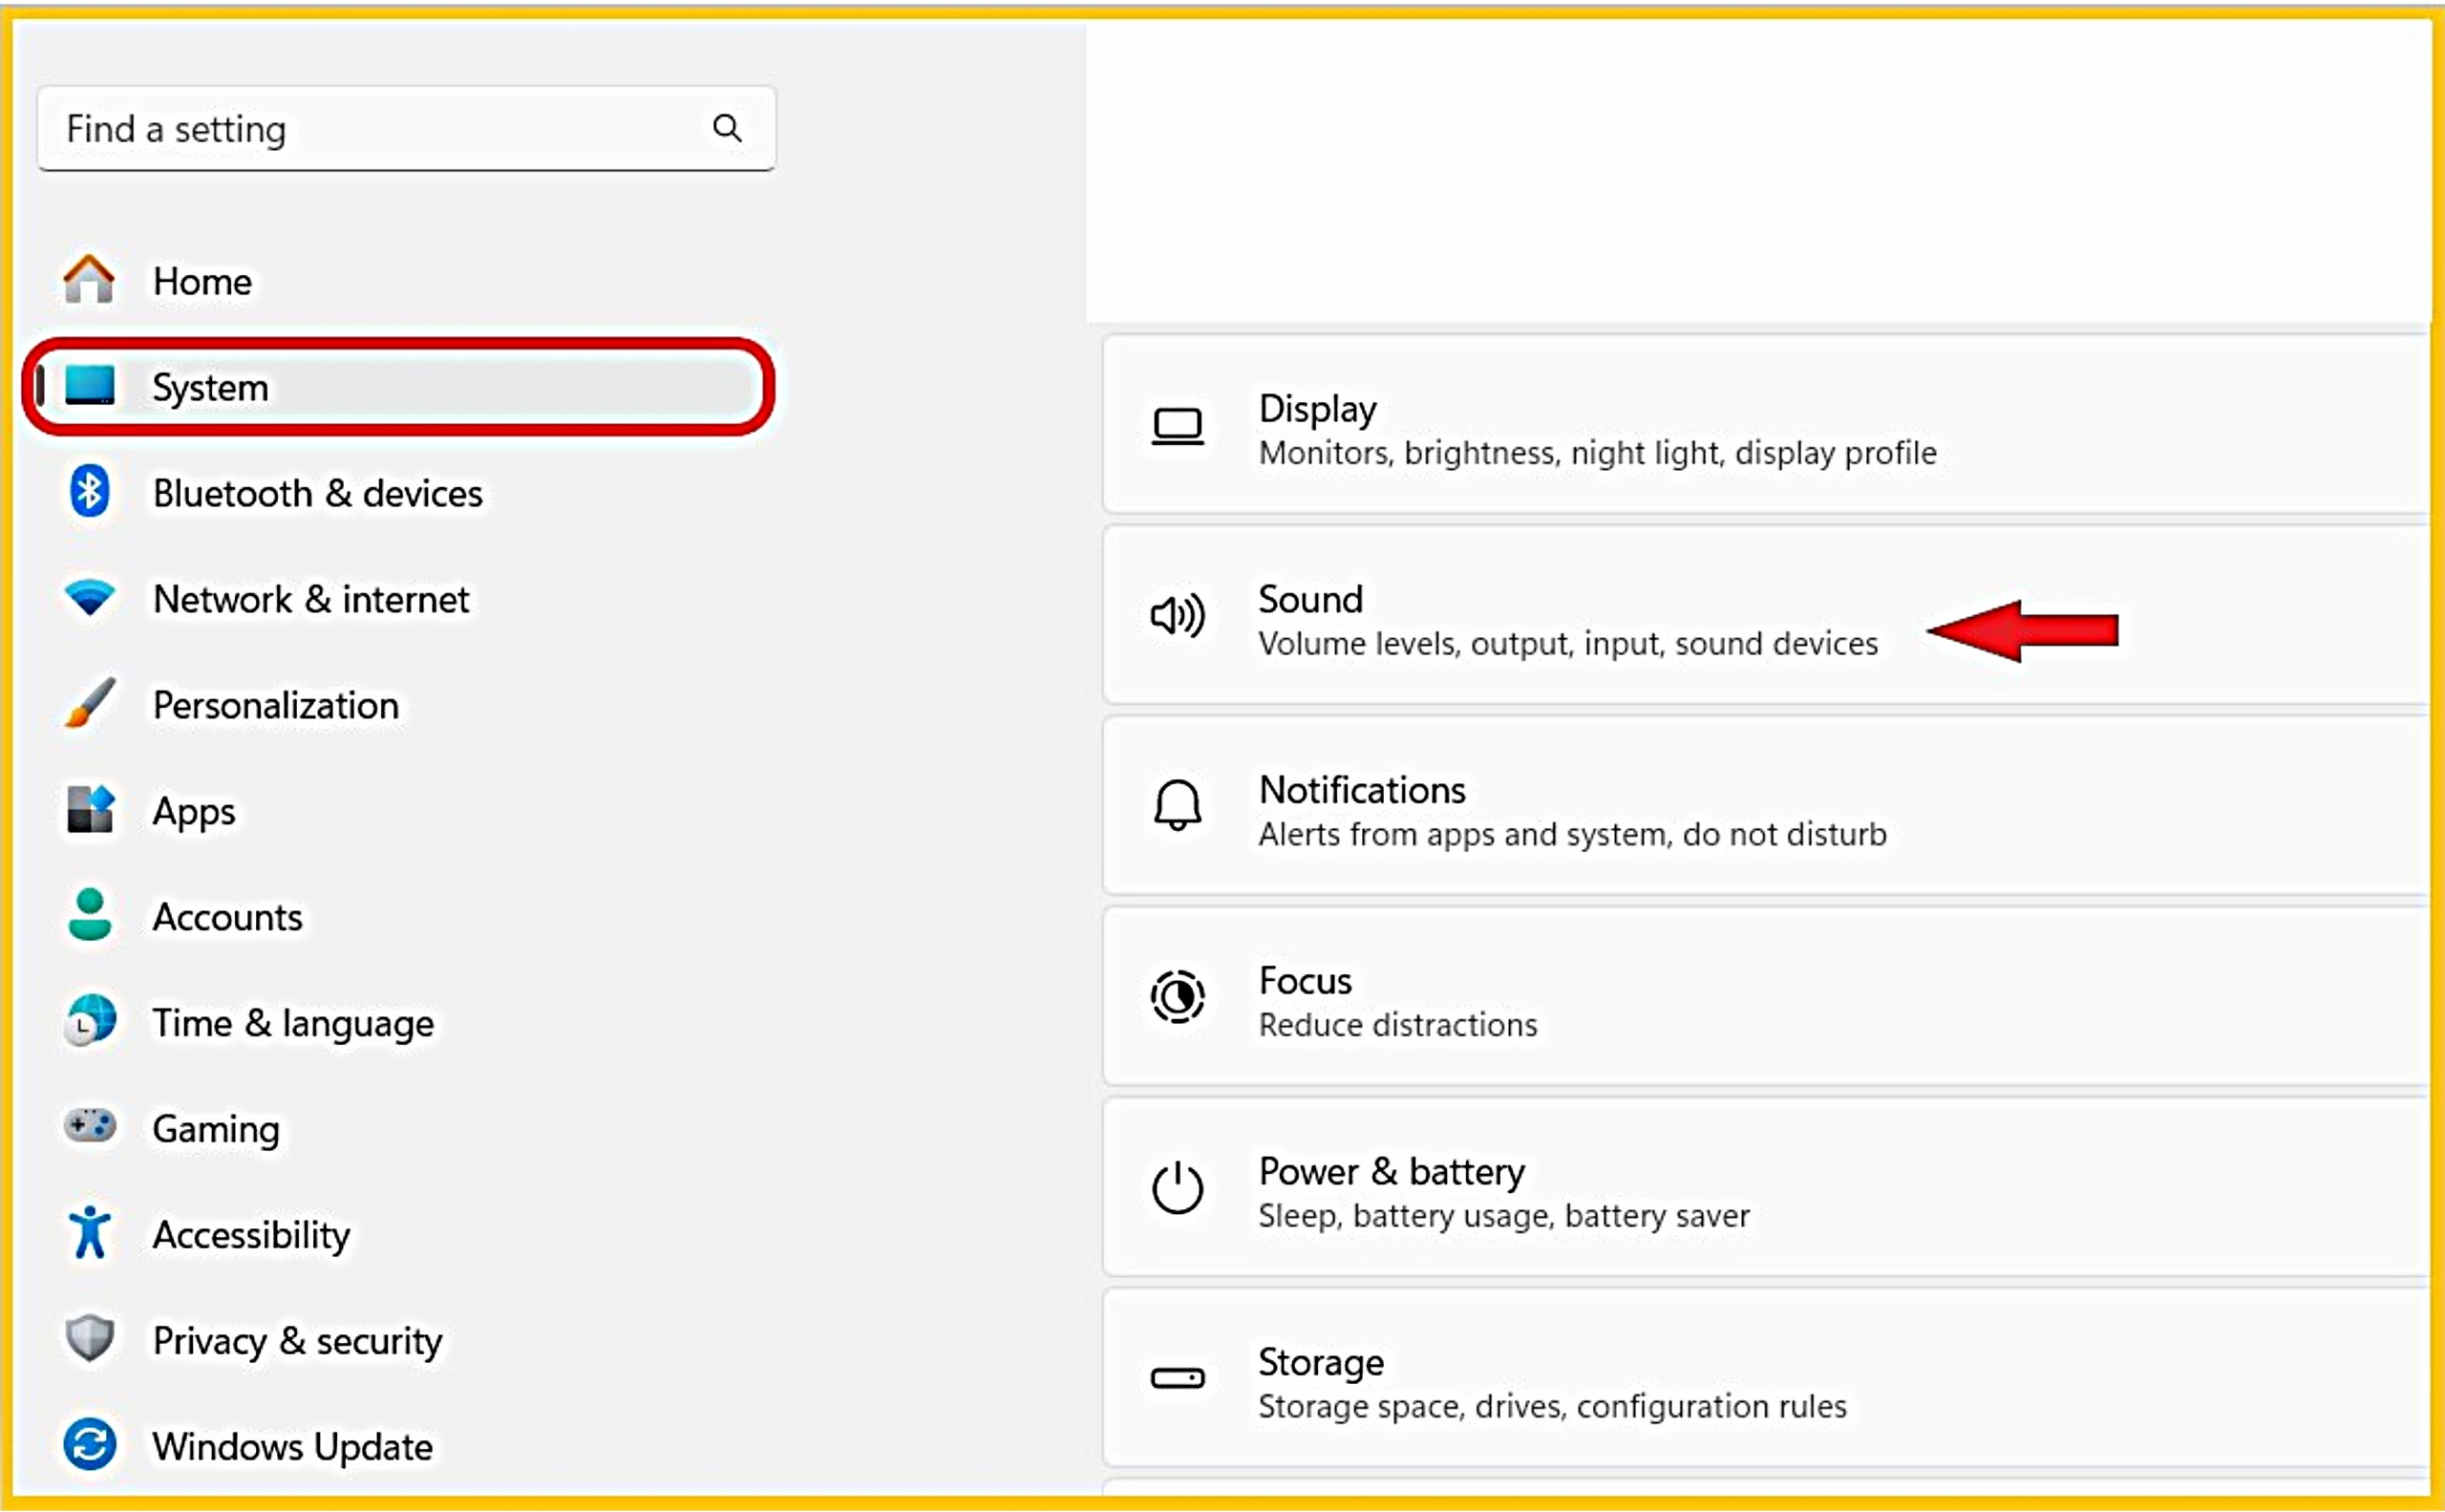Click the Power & battery icon
This screenshot has height=1512, width=2445.
(1177, 1188)
